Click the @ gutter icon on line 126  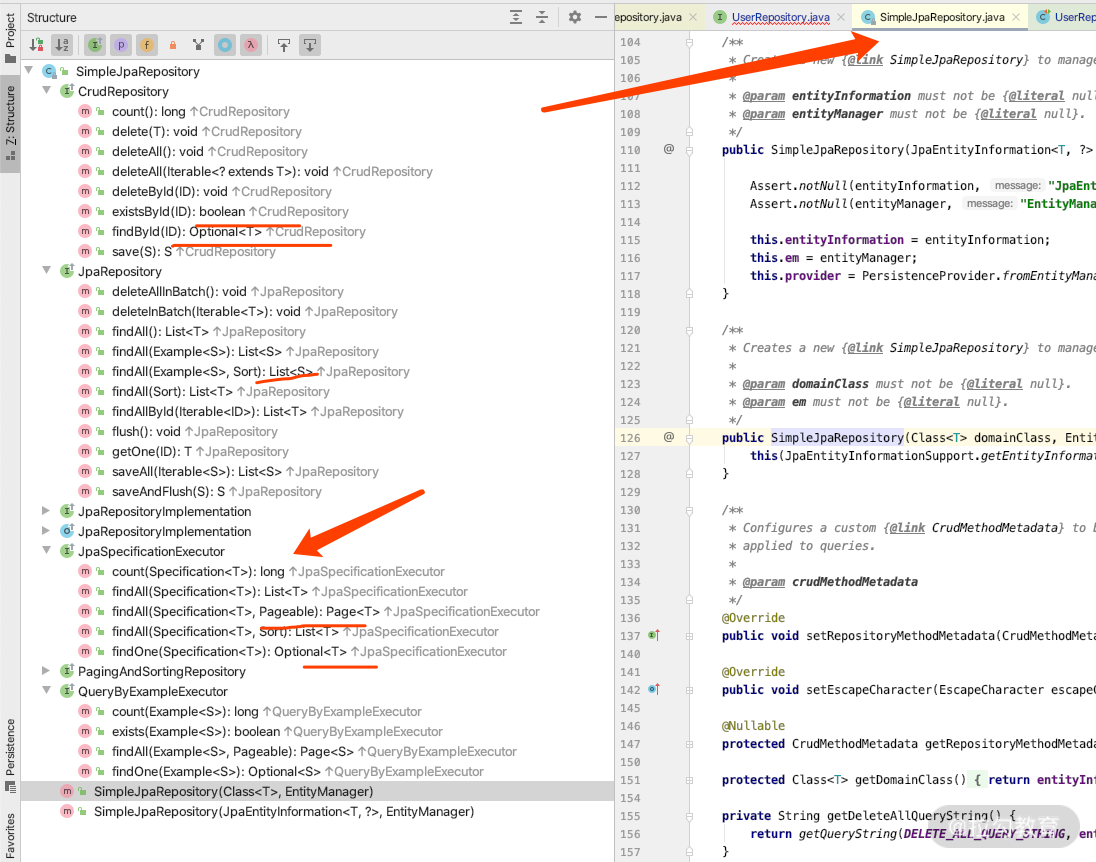[669, 437]
